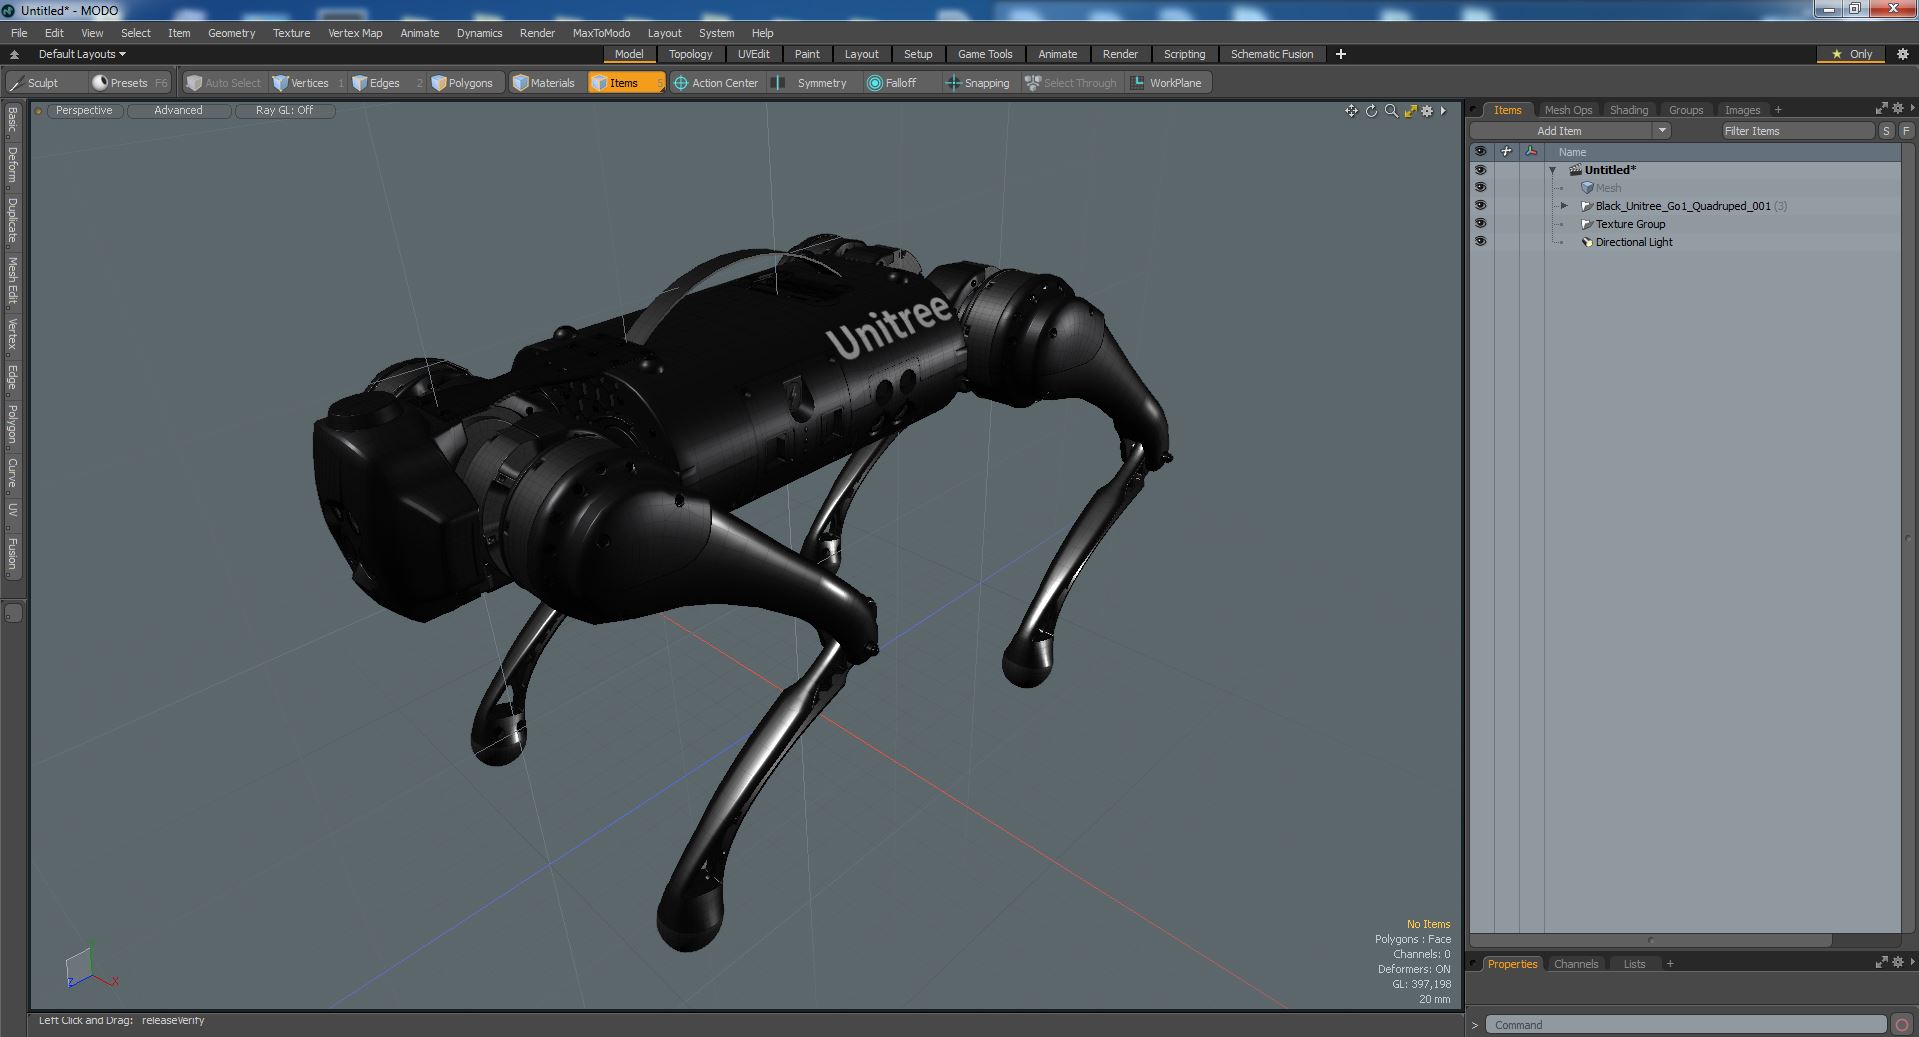
Task: Open the Schematic Fusion layout tab
Action: pyautogui.click(x=1272, y=54)
